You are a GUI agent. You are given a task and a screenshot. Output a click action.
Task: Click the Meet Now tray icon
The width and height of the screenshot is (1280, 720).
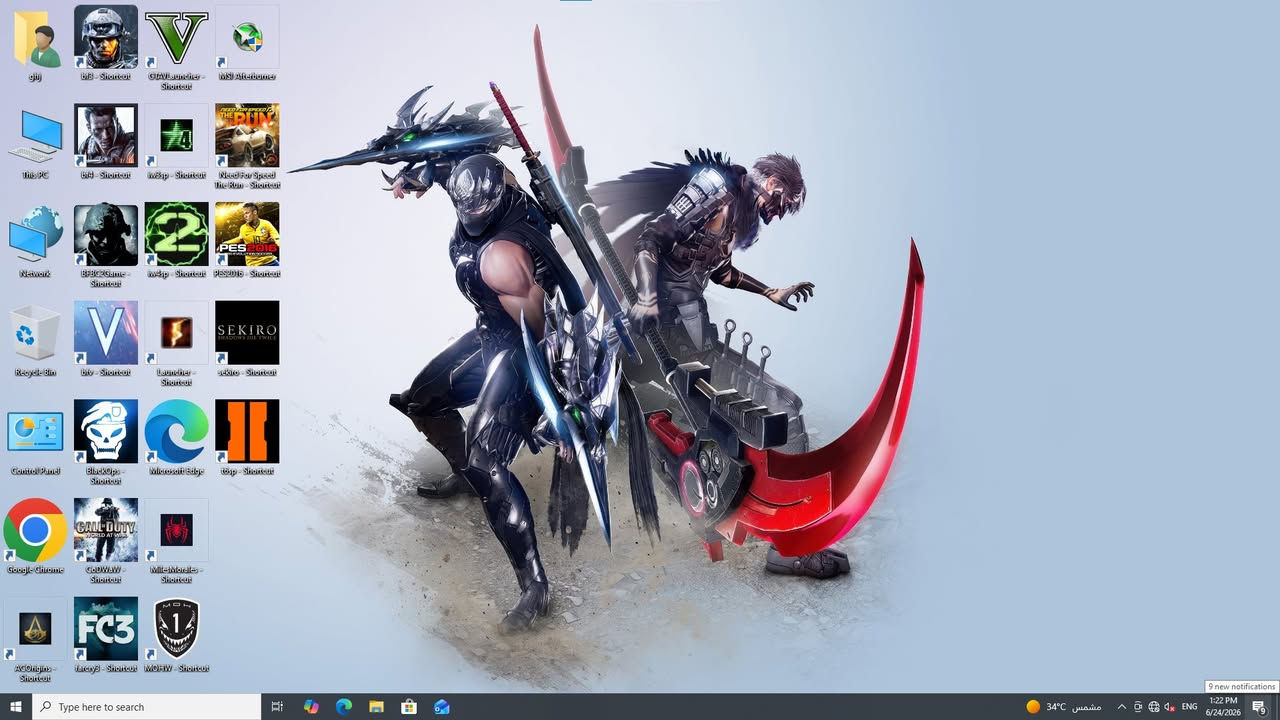pos(1138,707)
